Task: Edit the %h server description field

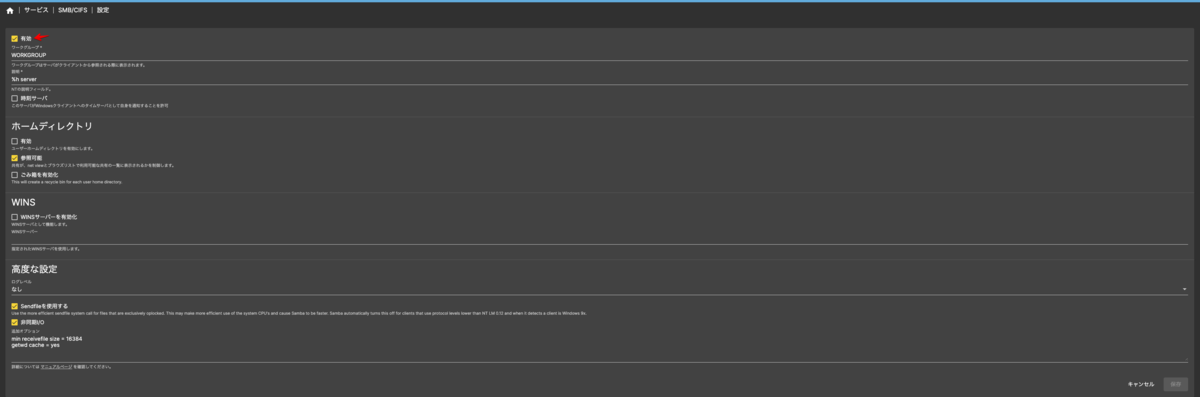Action: (600, 79)
